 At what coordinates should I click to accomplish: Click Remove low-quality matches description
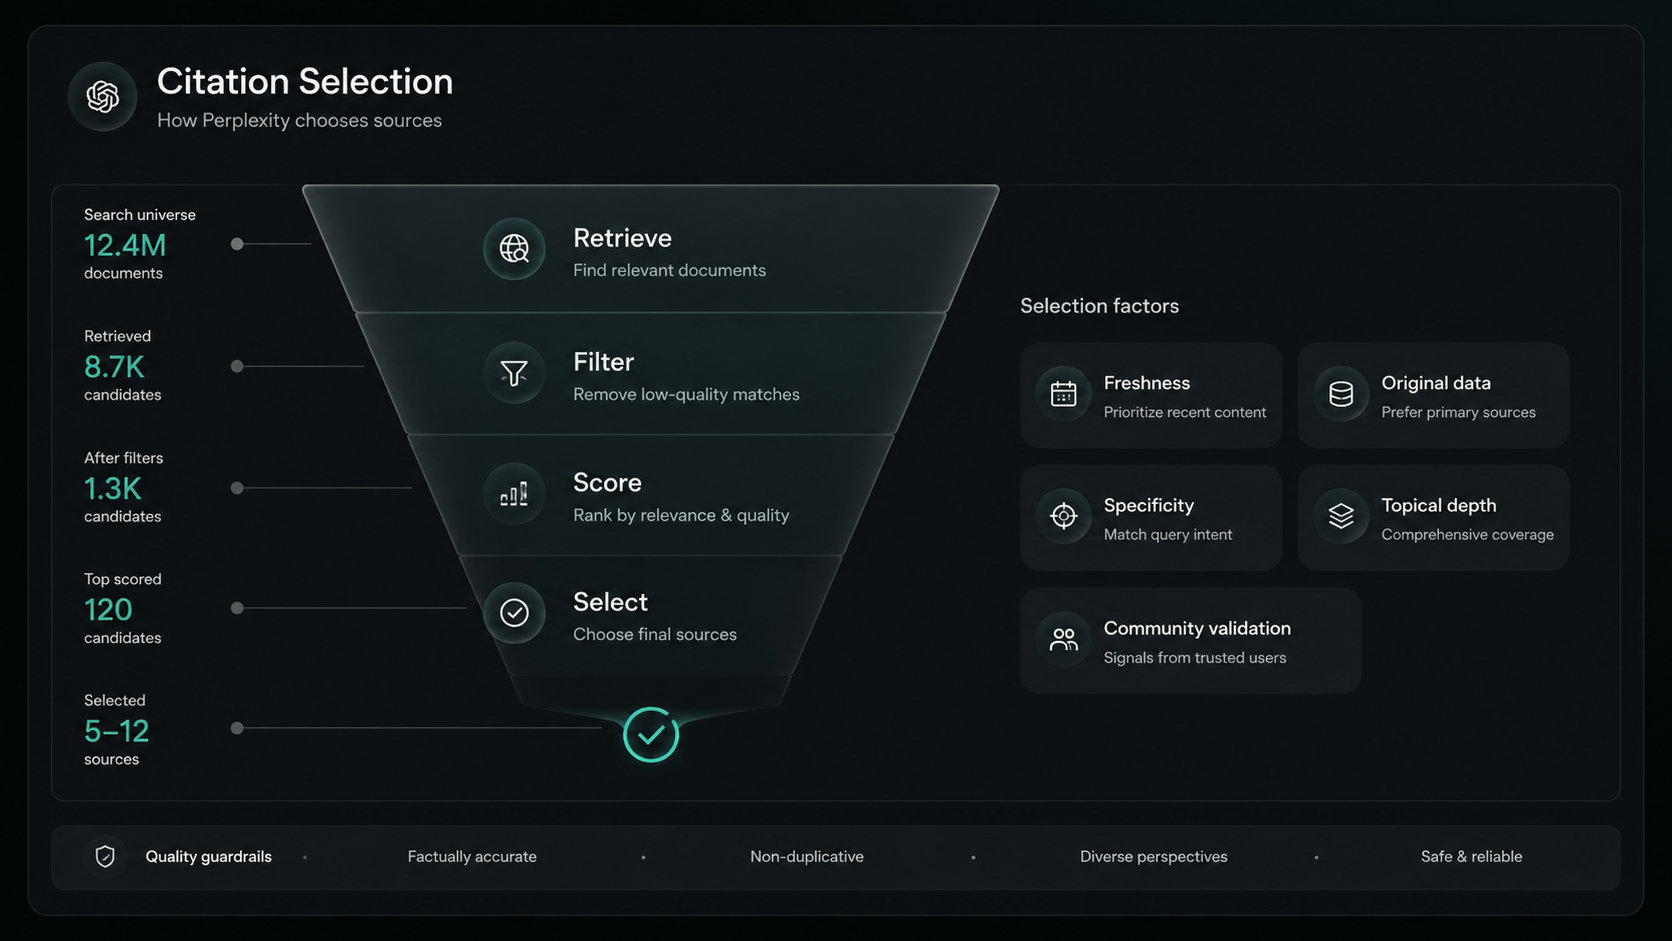(x=686, y=394)
